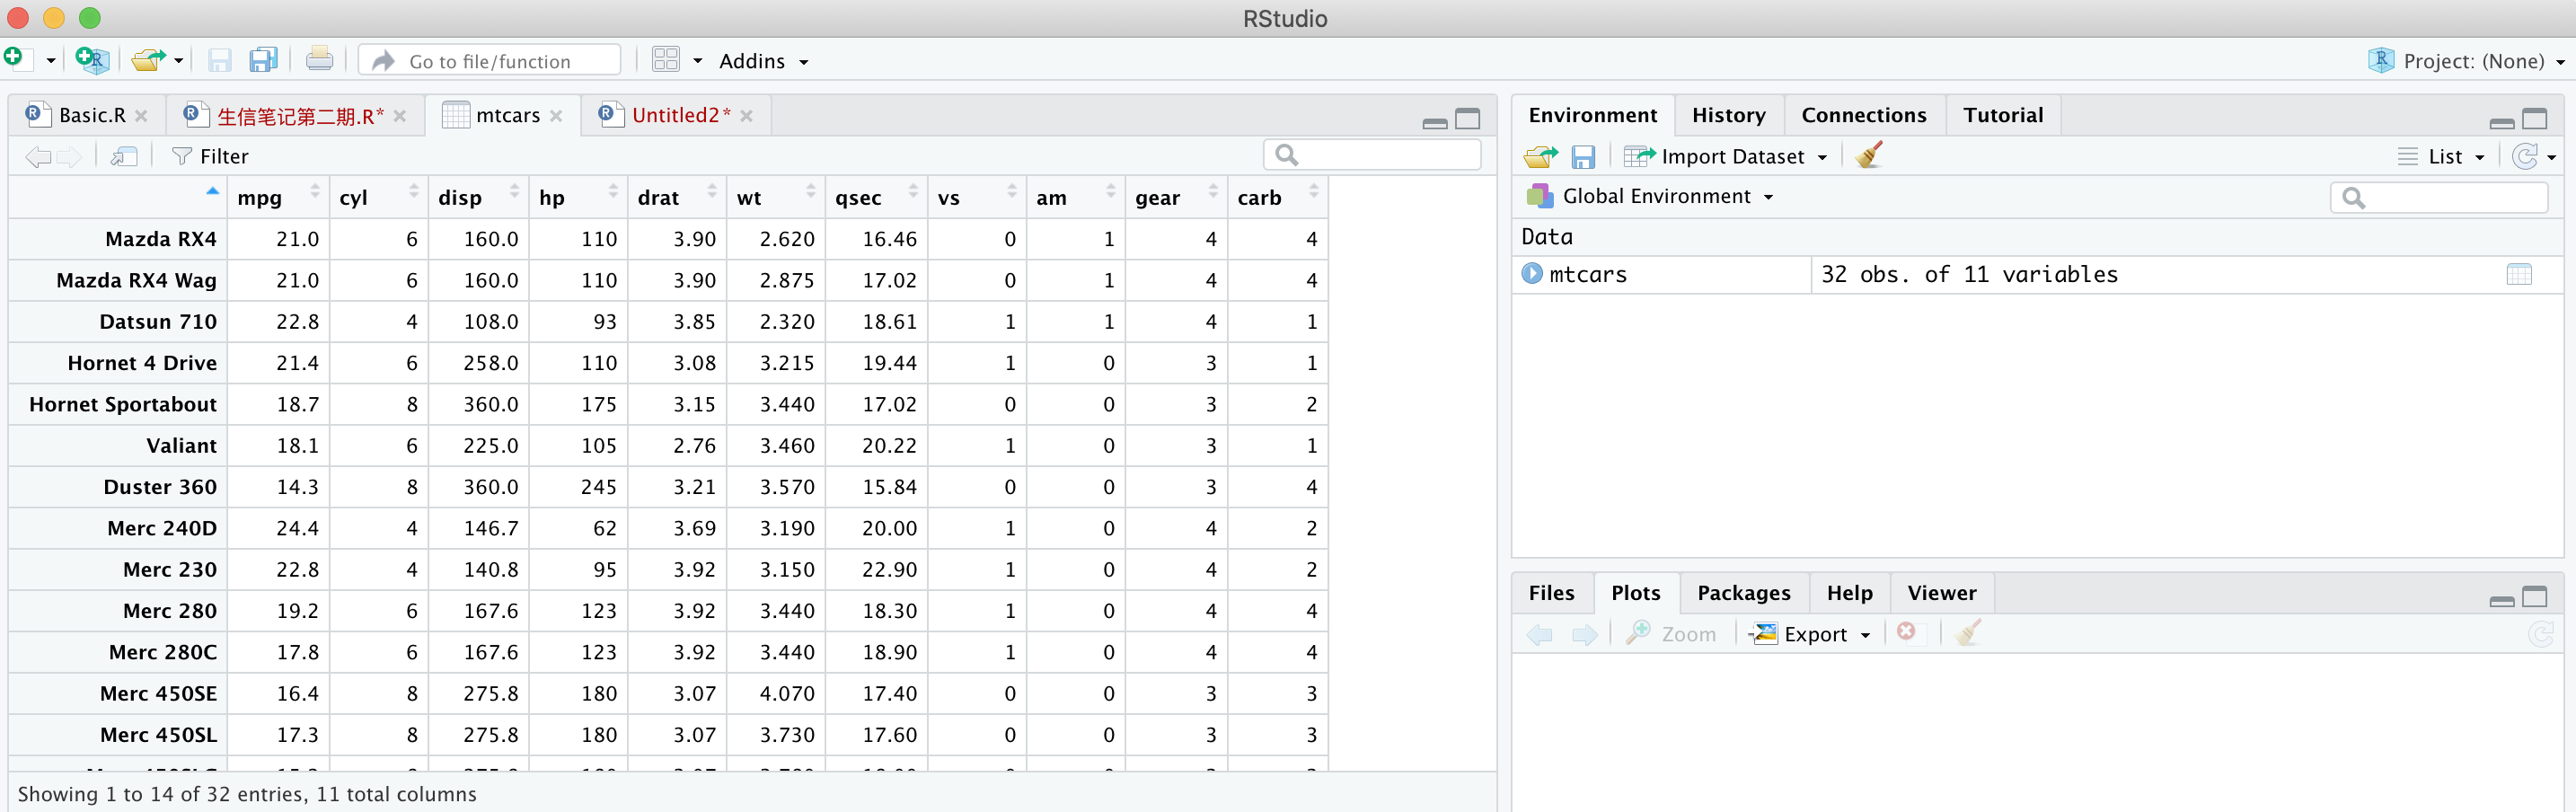This screenshot has height=812, width=2576.
Task: Create a new file with the green plus icon
Action: [15, 59]
